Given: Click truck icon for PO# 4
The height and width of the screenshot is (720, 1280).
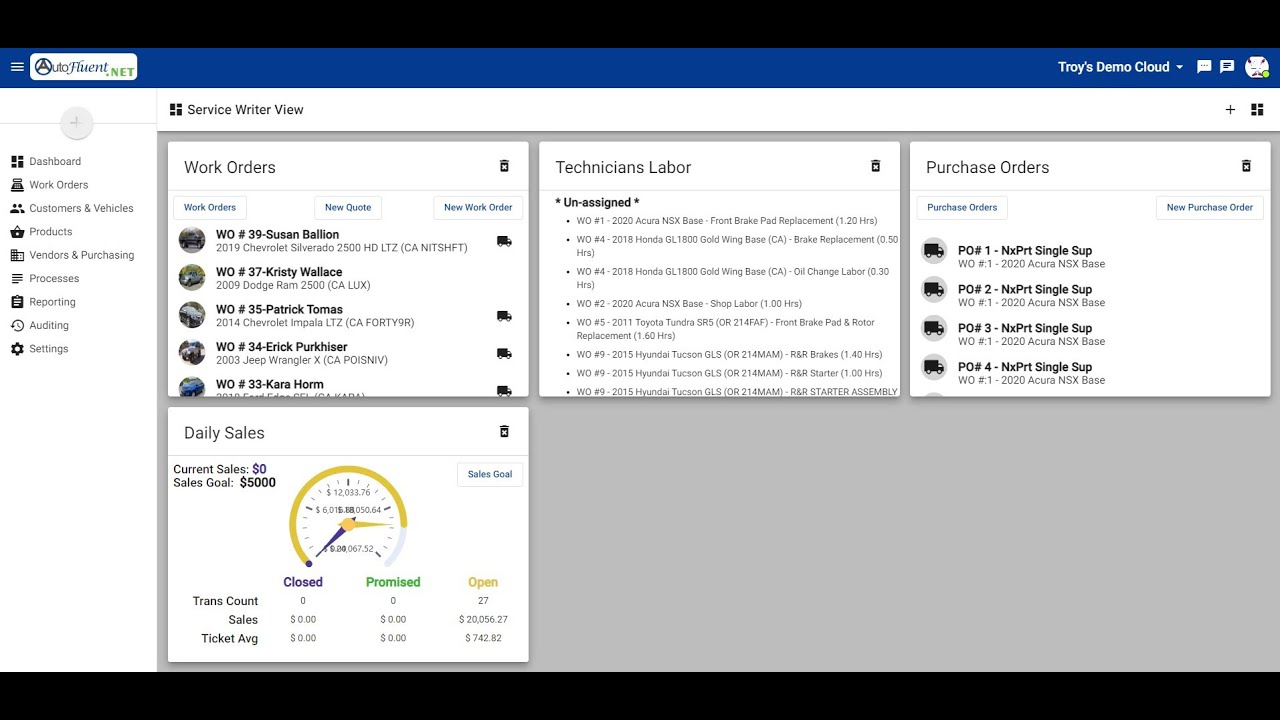Looking at the screenshot, I should [x=934, y=367].
